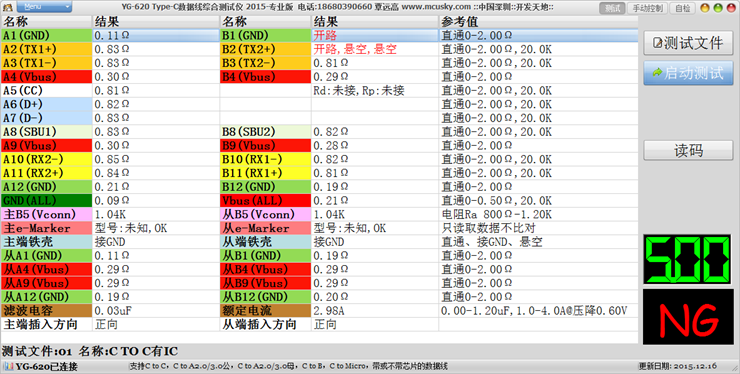Select the red A4(Vbus) cell
Image resolution: width=740 pixels, height=374 pixels.
46,76
